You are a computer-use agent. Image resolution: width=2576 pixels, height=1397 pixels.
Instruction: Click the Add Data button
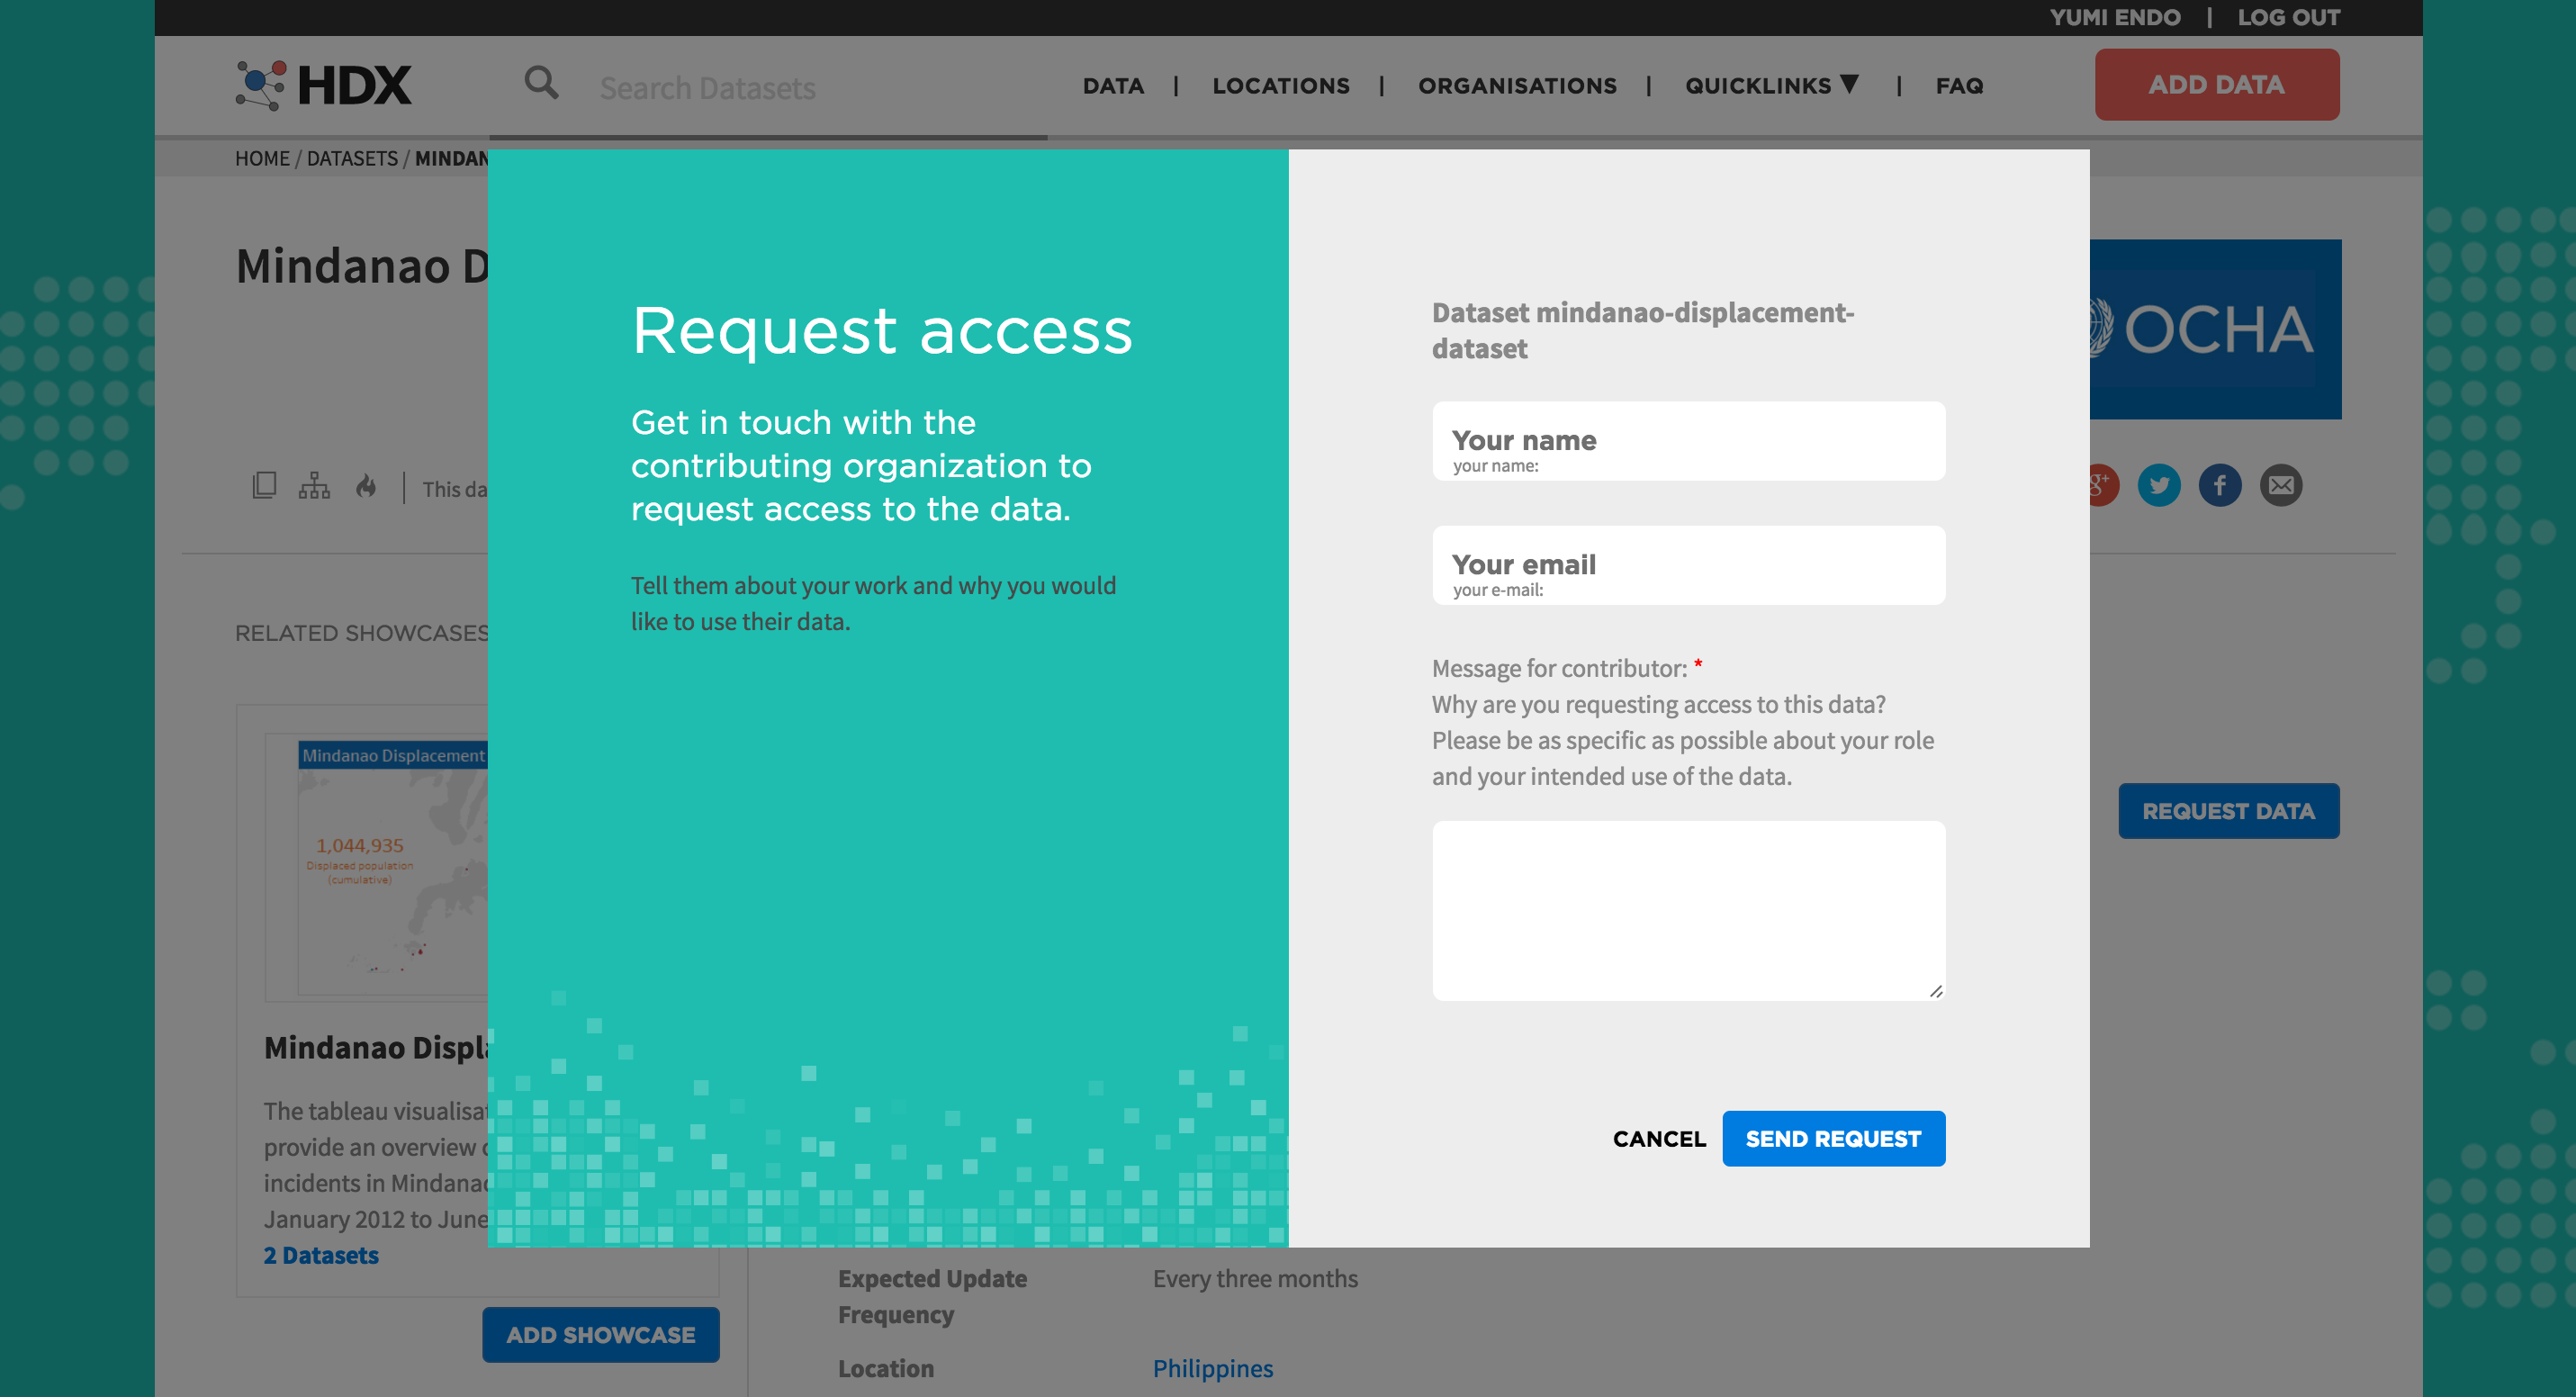(2216, 85)
